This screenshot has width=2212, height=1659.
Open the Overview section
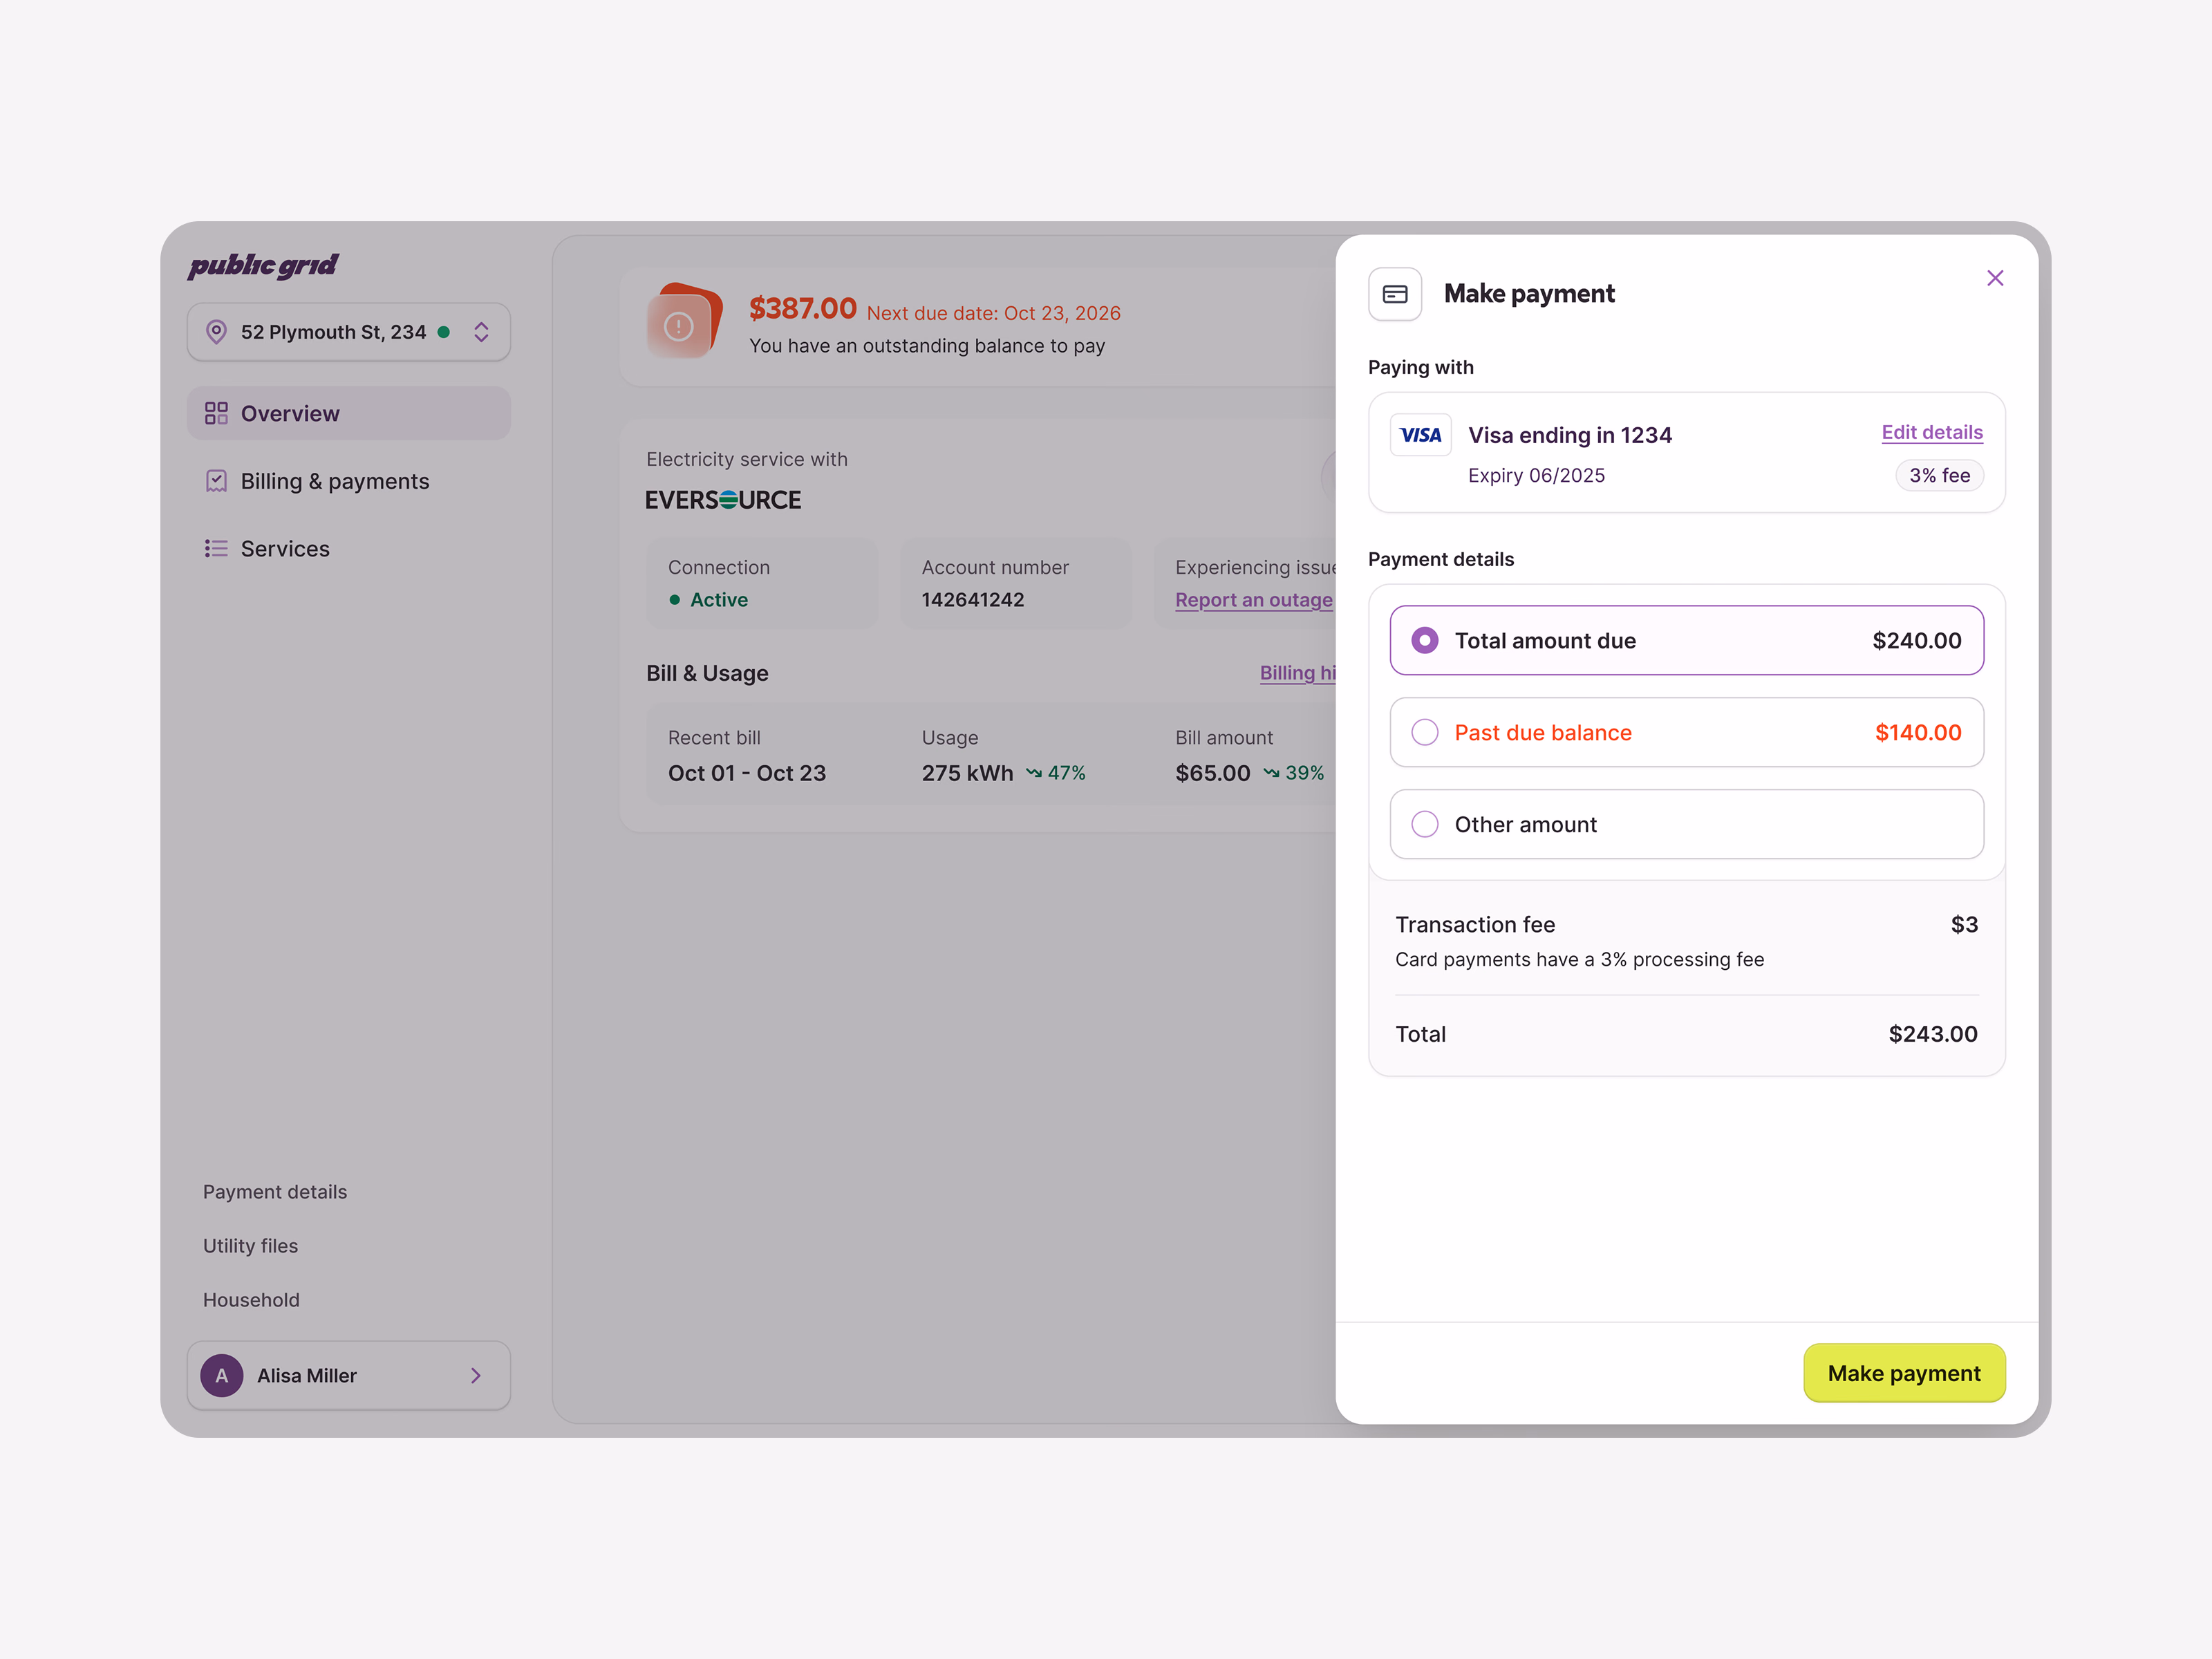pyautogui.click(x=348, y=414)
